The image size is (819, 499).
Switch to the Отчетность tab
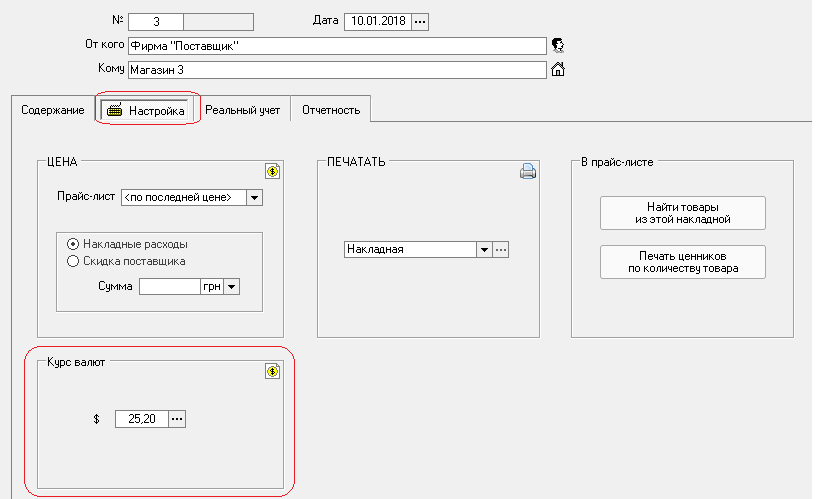pos(330,110)
